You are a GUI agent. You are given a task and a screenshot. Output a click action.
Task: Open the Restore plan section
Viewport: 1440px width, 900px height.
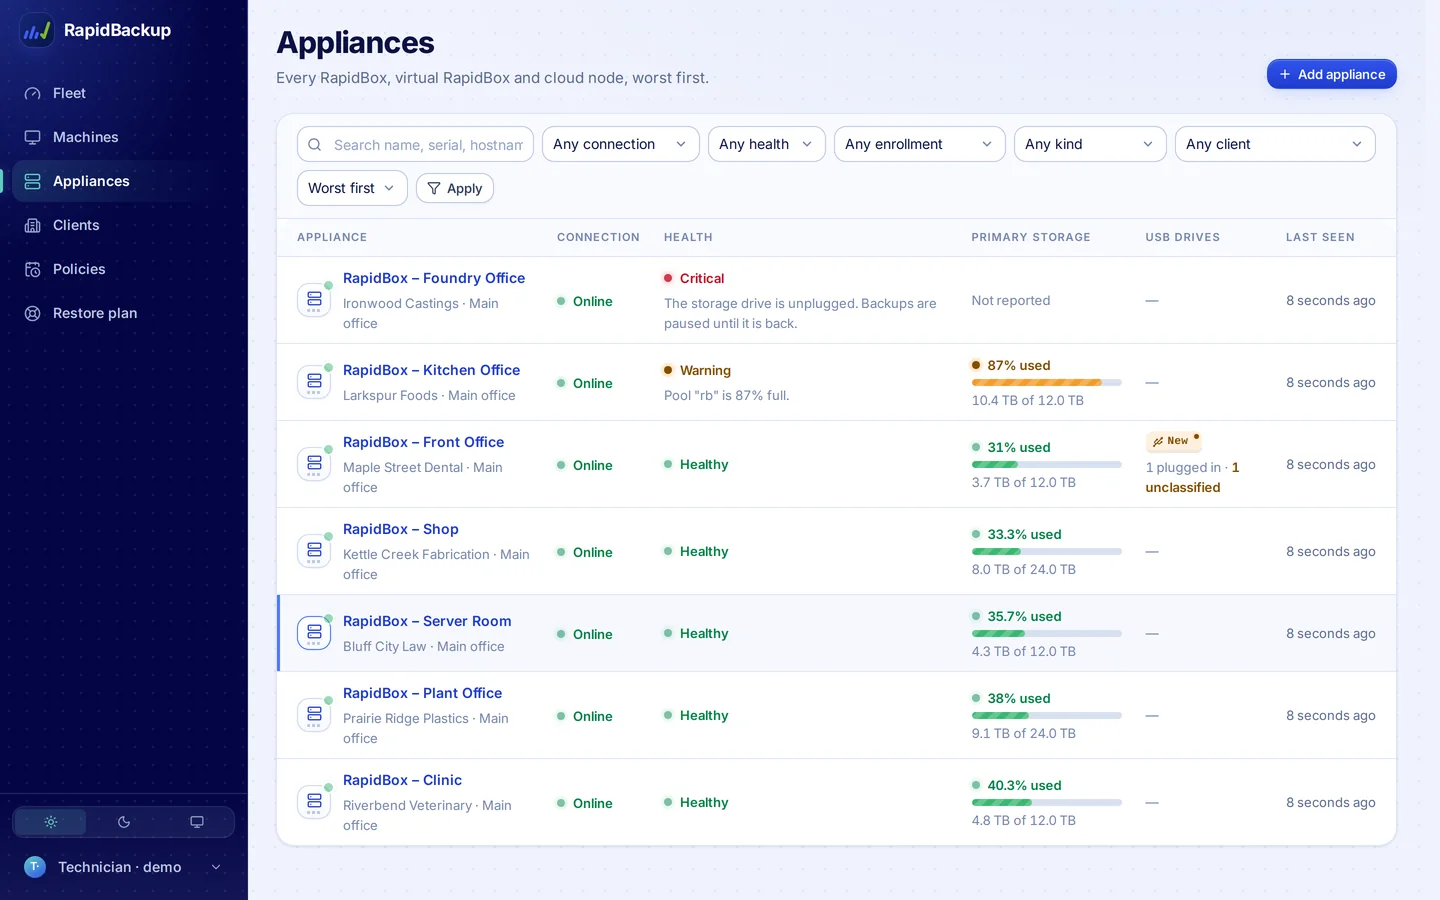(x=124, y=313)
